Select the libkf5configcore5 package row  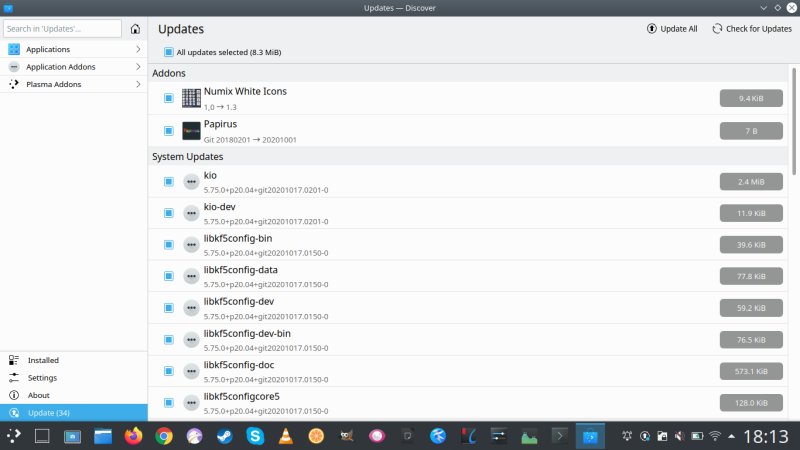[x=468, y=403]
